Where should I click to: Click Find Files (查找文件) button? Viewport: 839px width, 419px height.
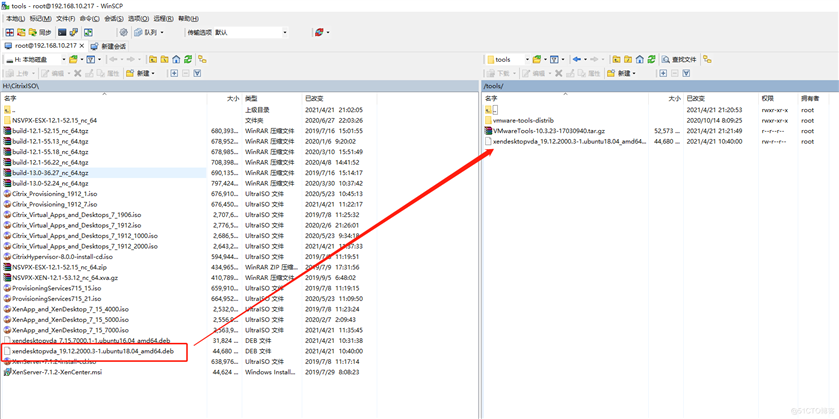click(x=680, y=59)
